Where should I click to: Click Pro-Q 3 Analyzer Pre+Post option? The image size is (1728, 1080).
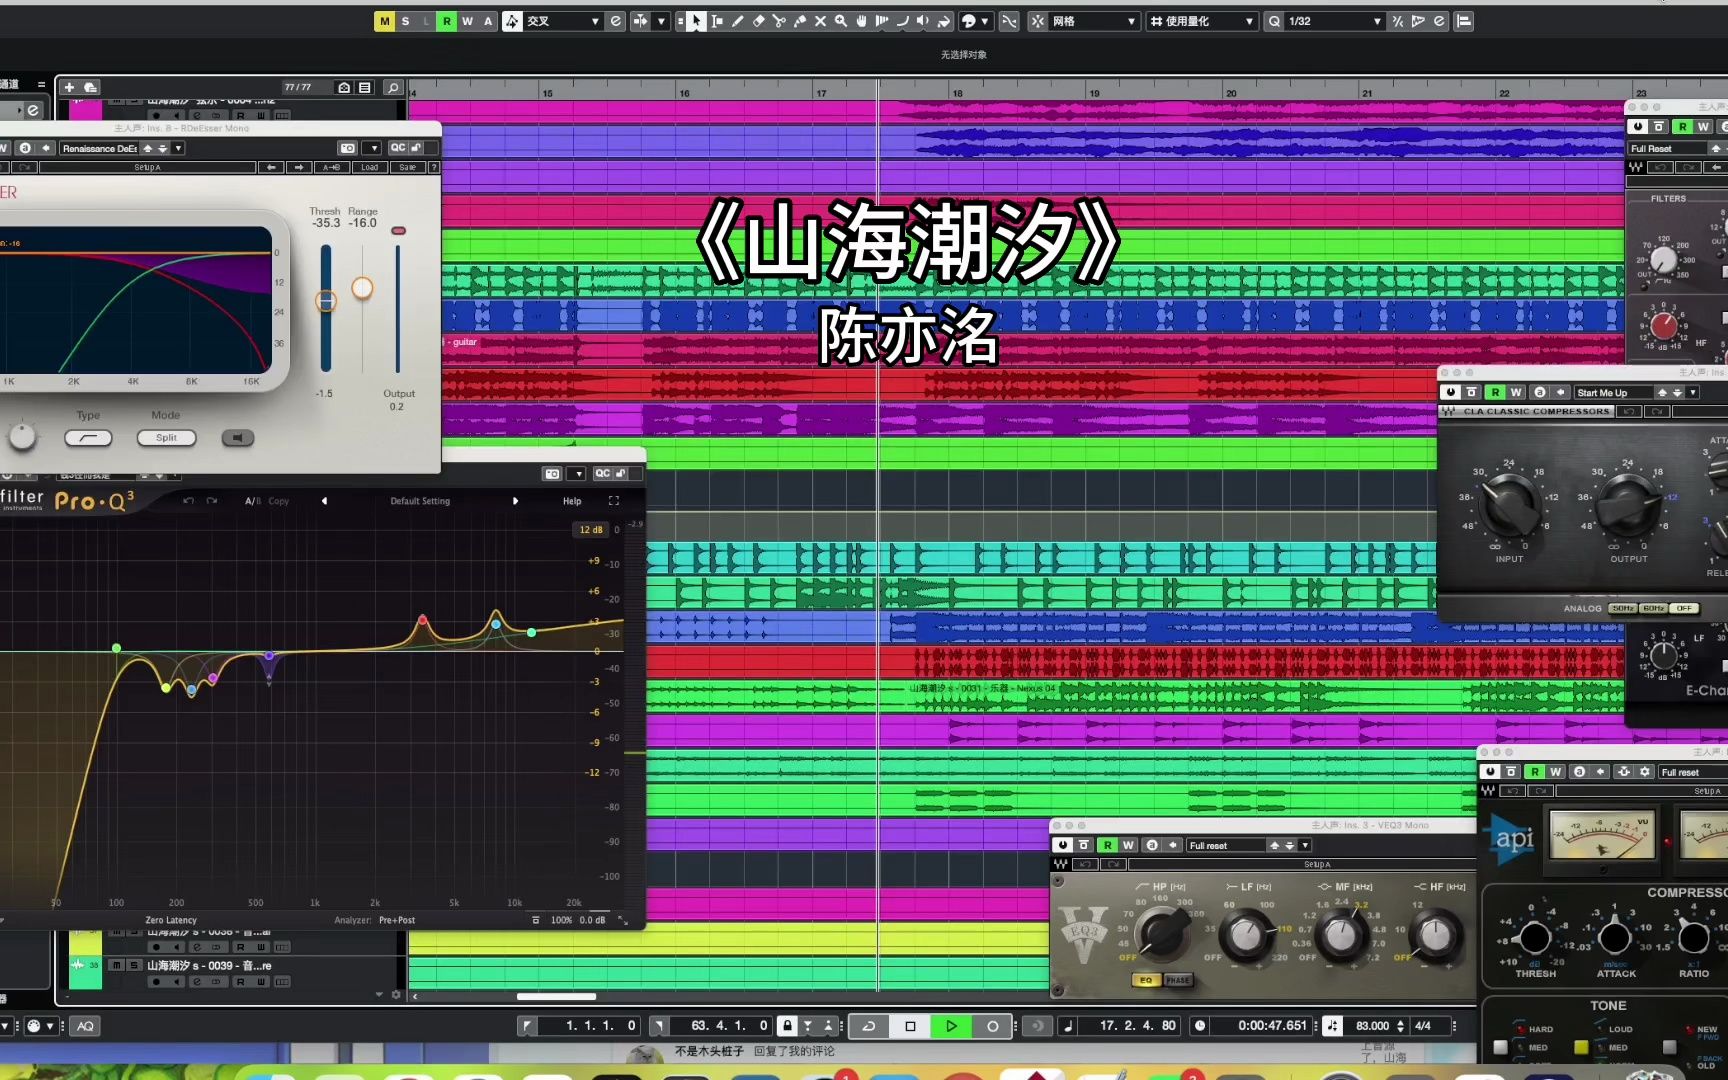click(397, 920)
